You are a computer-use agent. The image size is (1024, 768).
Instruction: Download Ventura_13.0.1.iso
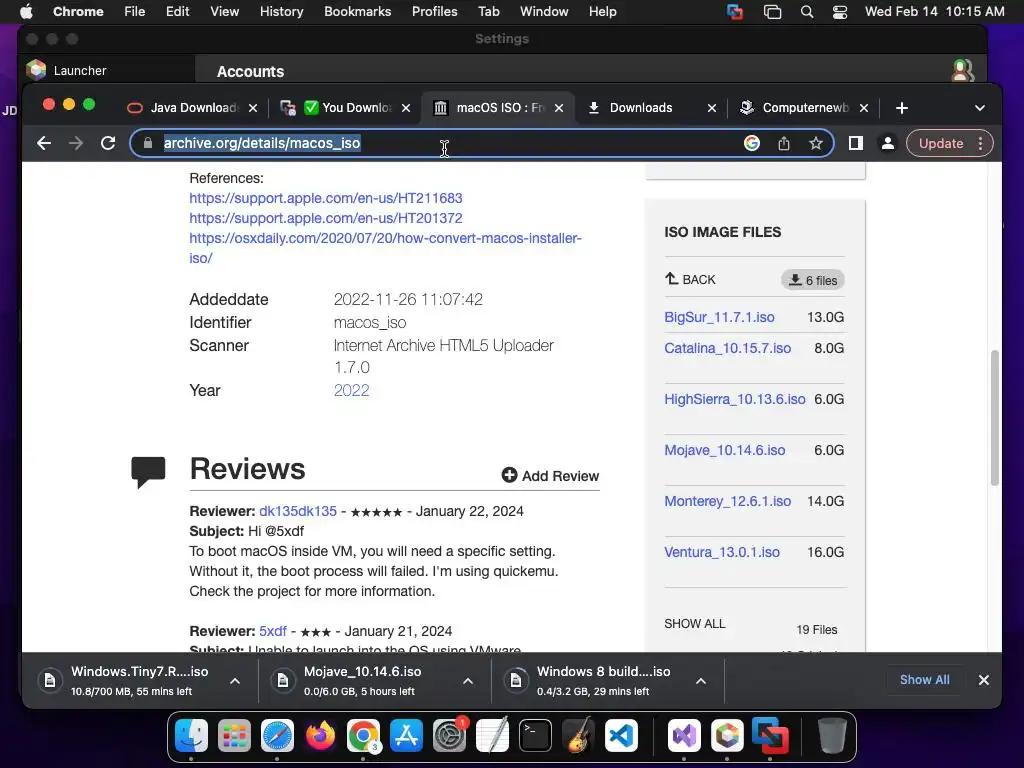(x=722, y=552)
